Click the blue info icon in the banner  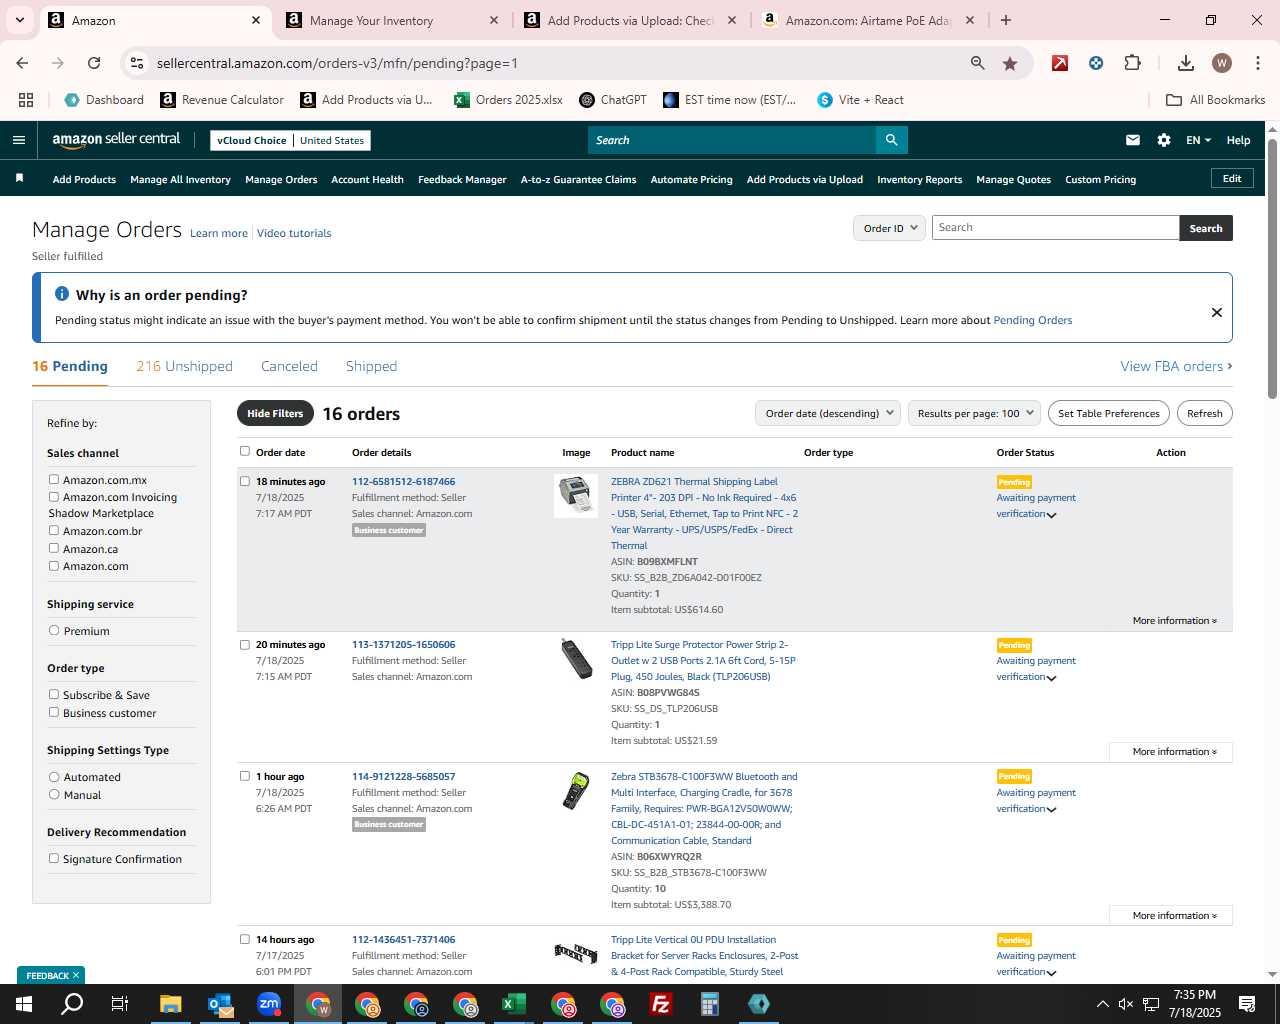pyautogui.click(x=62, y=294)
